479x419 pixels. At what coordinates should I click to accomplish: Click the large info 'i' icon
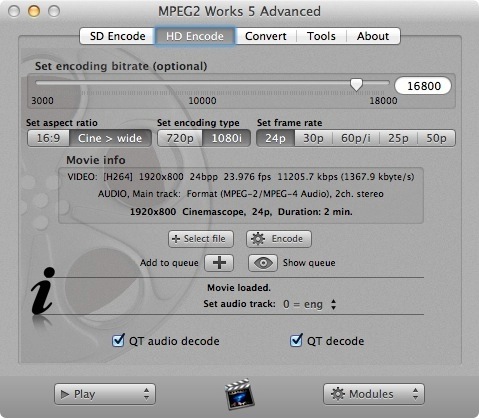43,291
